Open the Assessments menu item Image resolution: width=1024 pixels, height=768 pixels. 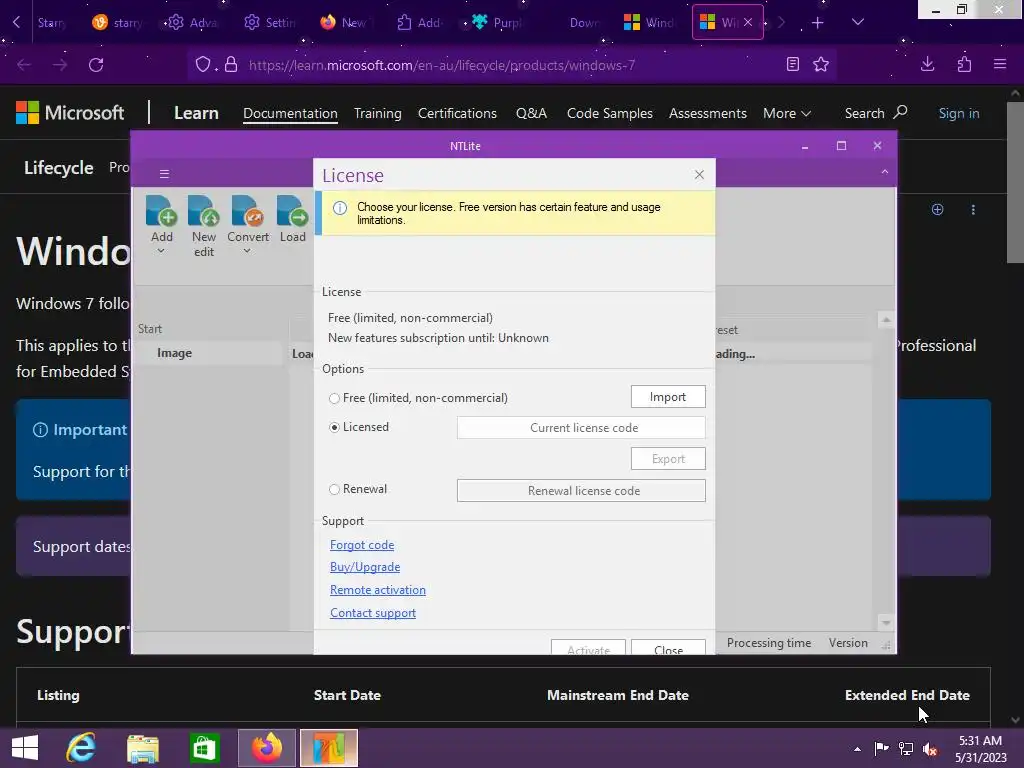click(707, 114)
